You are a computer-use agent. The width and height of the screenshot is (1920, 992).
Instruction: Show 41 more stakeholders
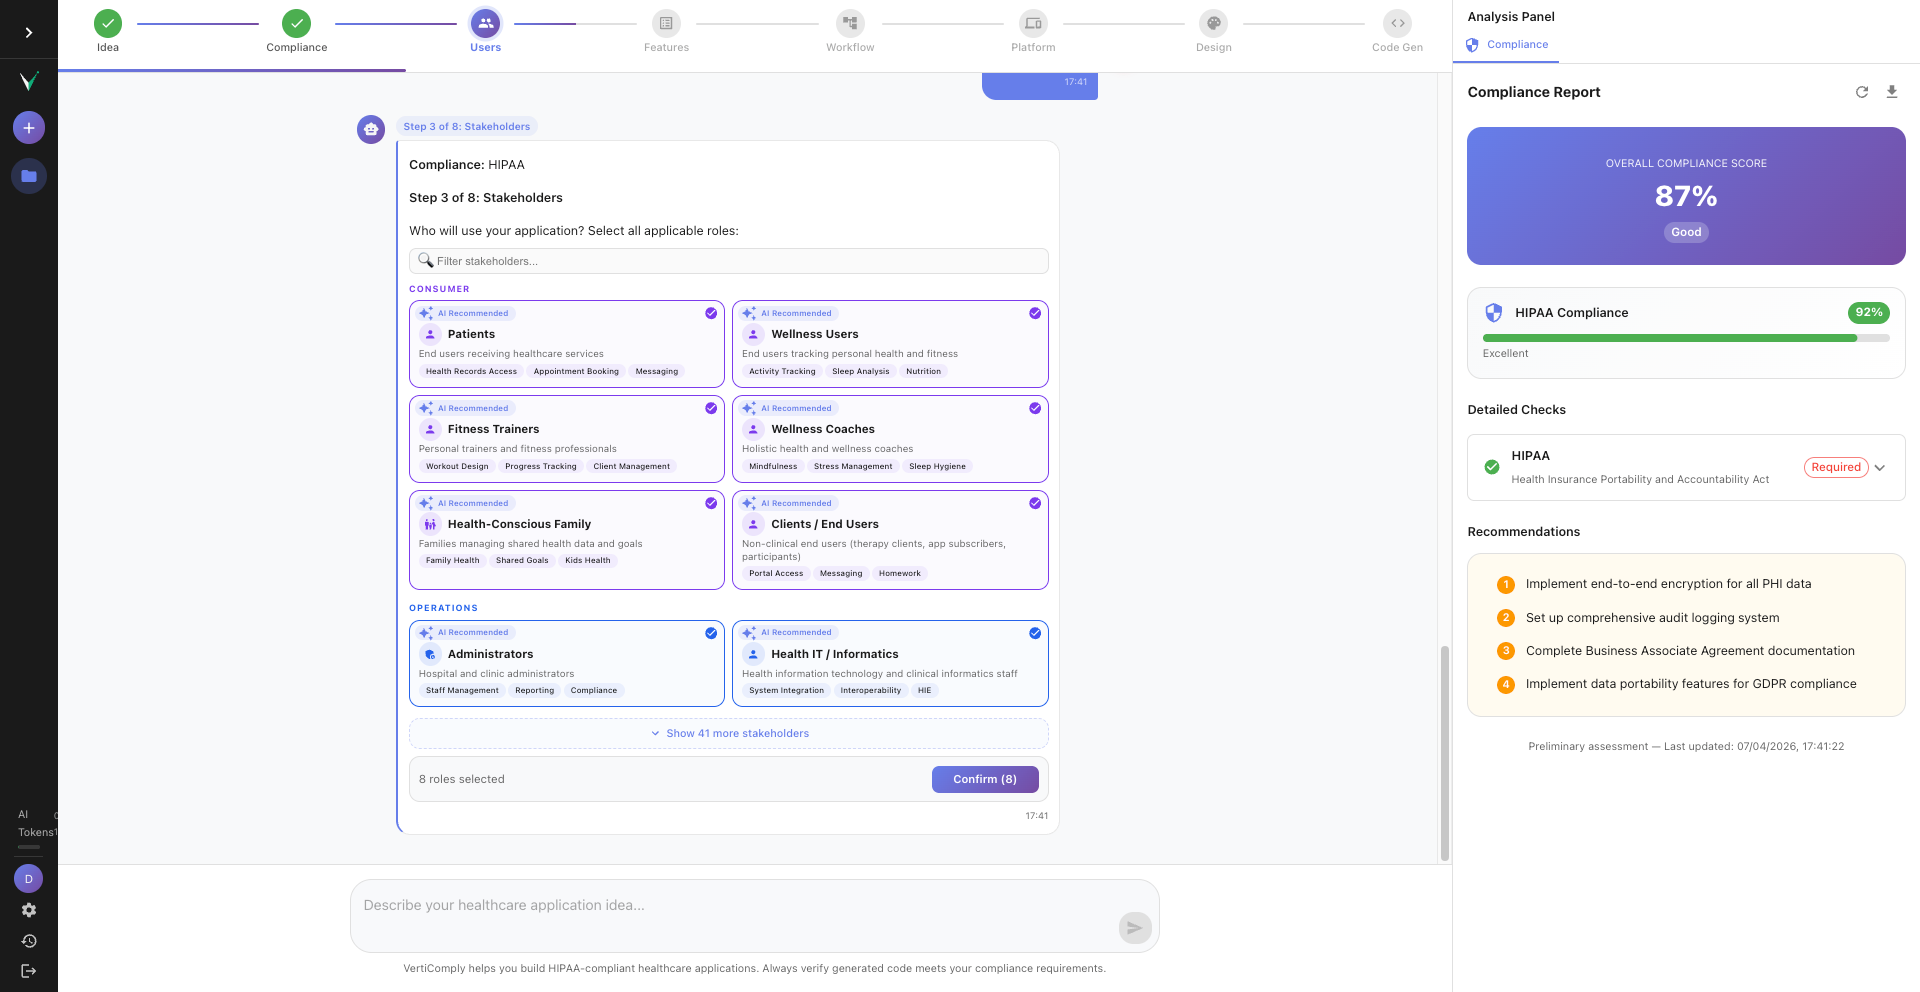pyautogui.click(x=728, y=733)
